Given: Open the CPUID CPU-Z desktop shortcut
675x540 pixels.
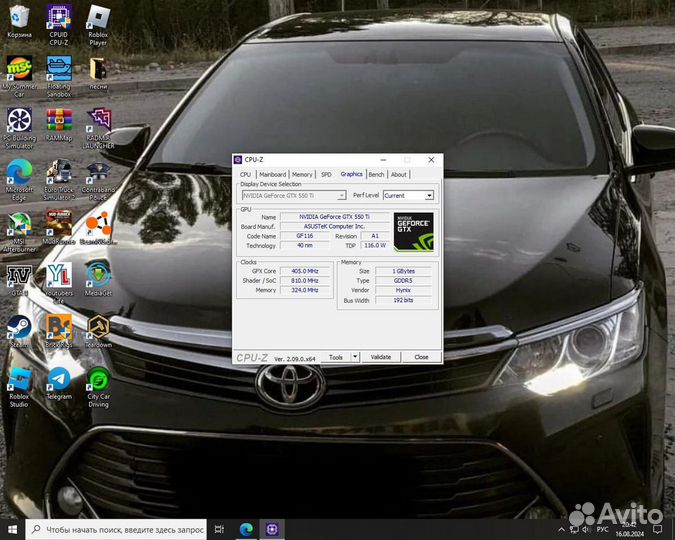Looking at the screenshot, I should [x=58, y=19].
